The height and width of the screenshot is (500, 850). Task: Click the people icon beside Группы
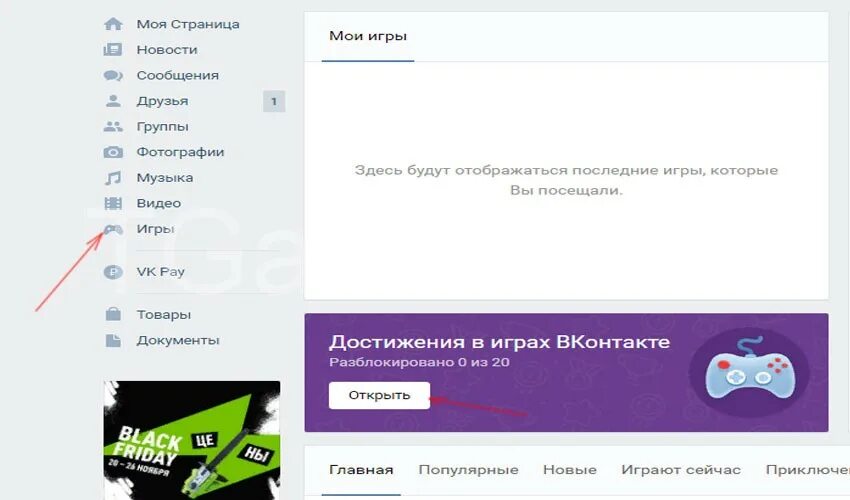click(x=113, y=126)
